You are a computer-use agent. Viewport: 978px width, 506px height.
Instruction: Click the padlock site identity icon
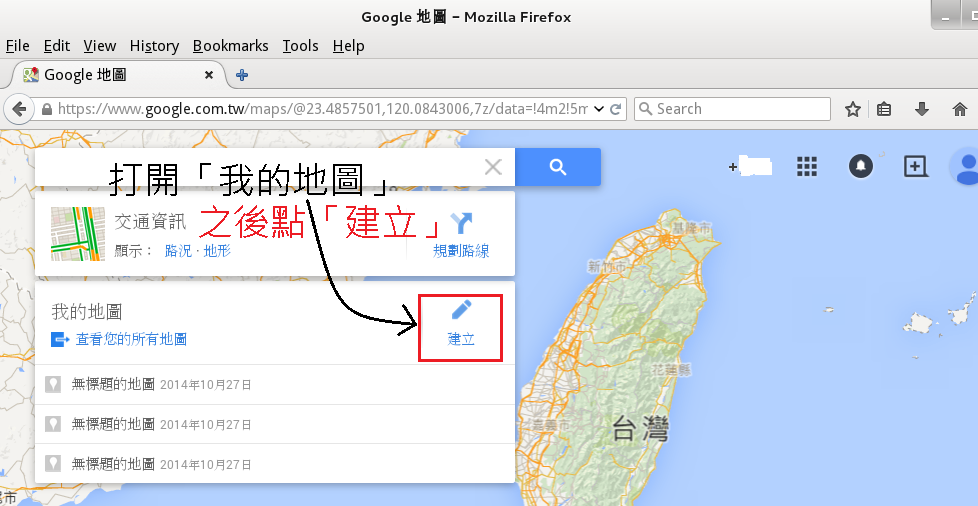point(46,109)
